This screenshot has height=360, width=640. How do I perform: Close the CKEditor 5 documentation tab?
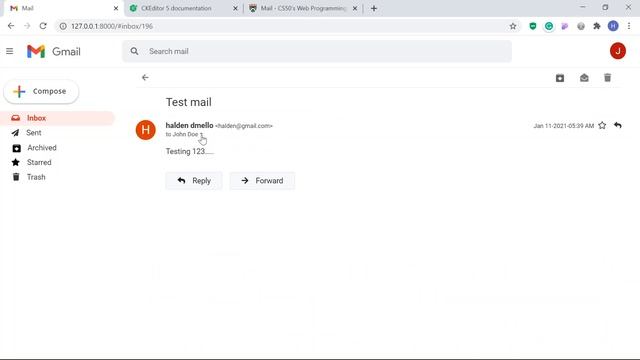click(x=235, y=8)
